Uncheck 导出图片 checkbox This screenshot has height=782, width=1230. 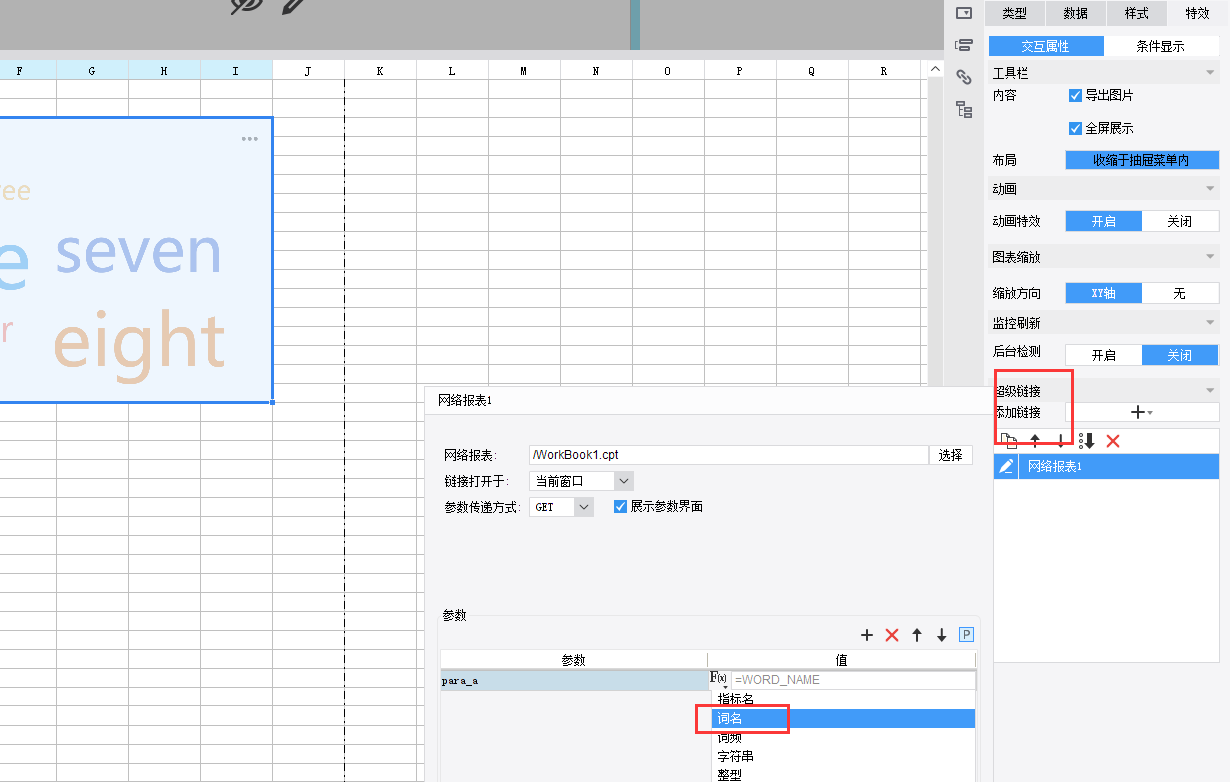(x=1076, y=96)
